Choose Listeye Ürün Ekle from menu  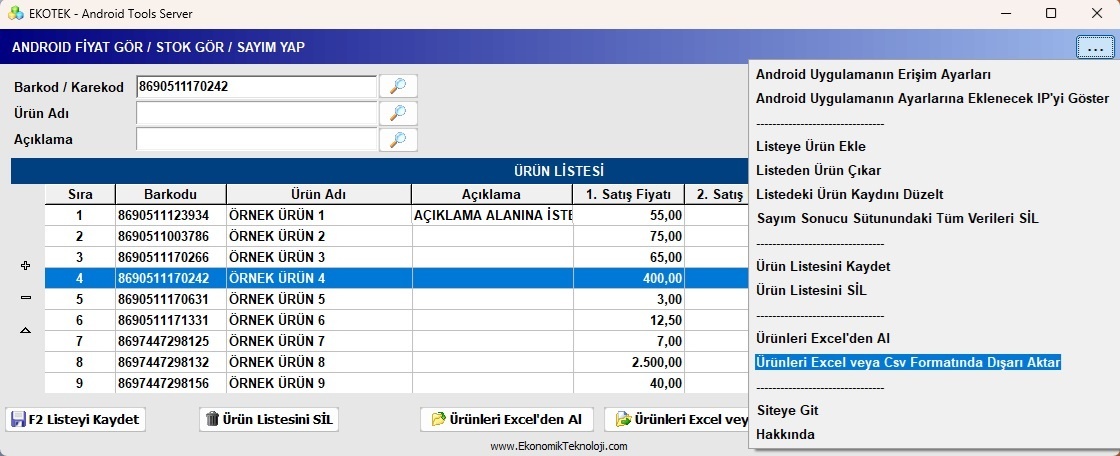(810, 146)
